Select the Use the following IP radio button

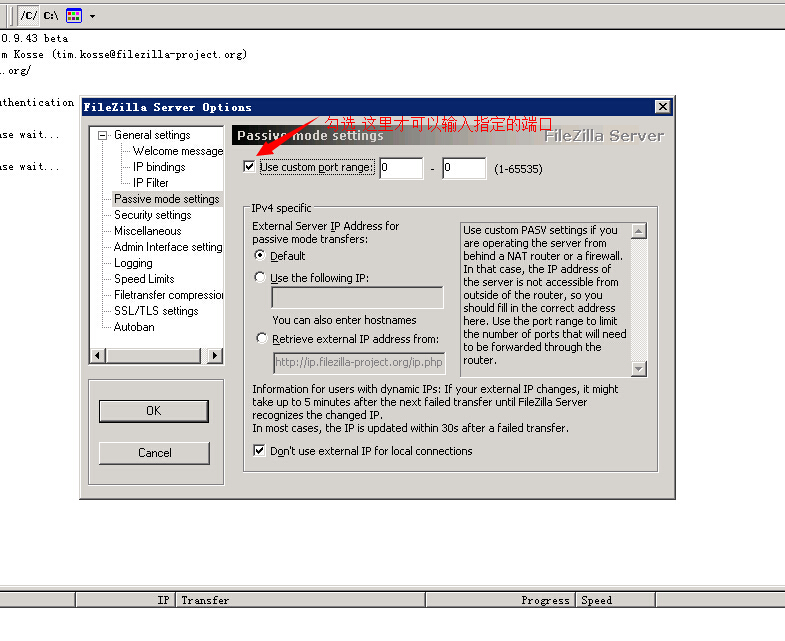259,277
